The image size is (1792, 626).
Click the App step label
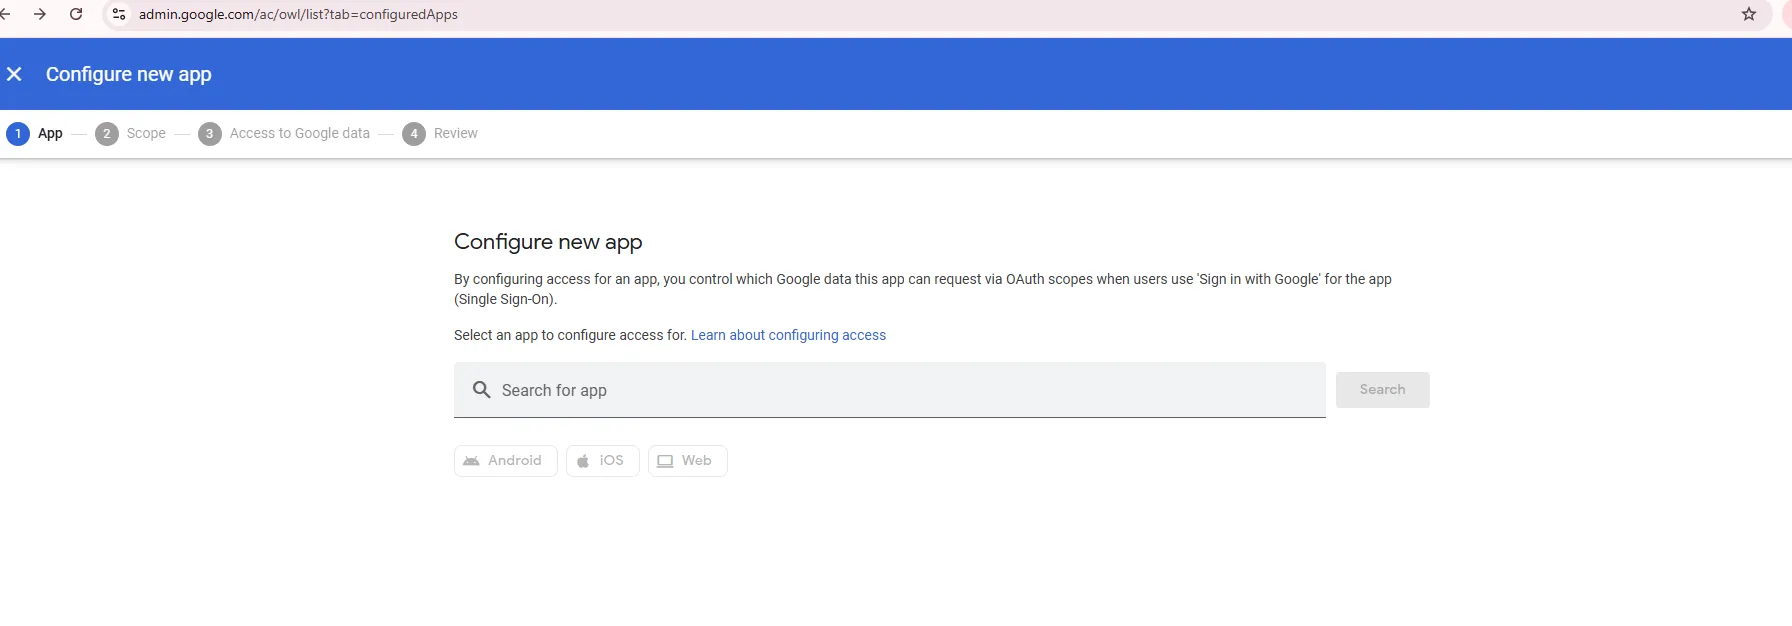[x=50, y=134]
